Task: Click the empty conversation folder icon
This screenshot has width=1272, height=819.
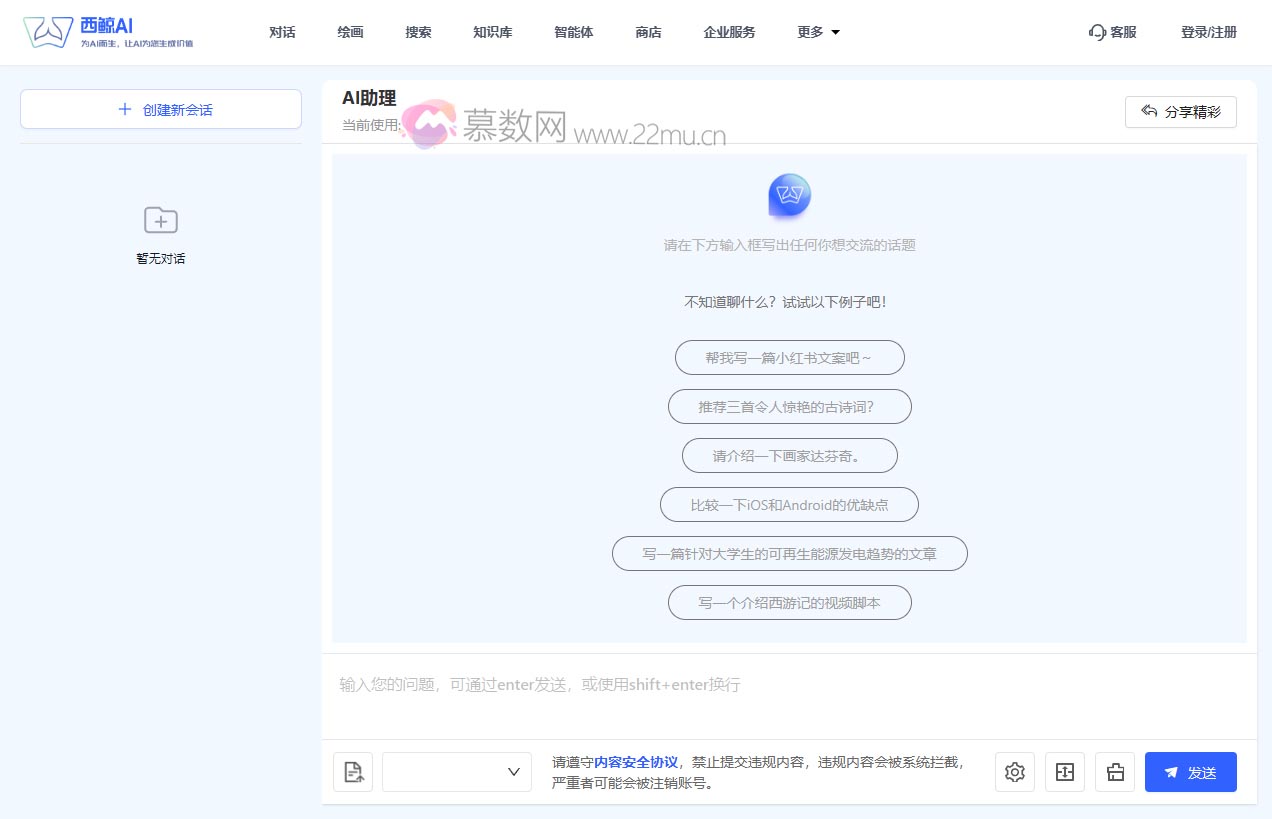Action: (x=160, y=220)
